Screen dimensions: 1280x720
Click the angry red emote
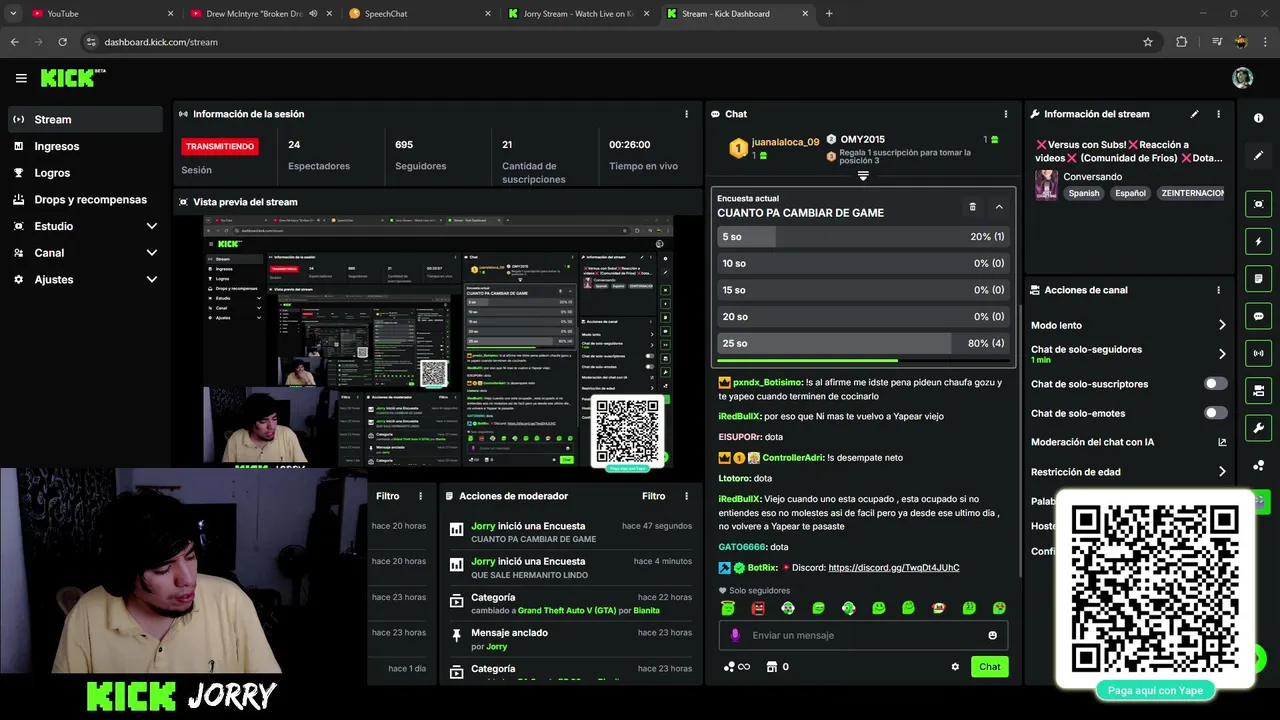click(x=758, y=608)
